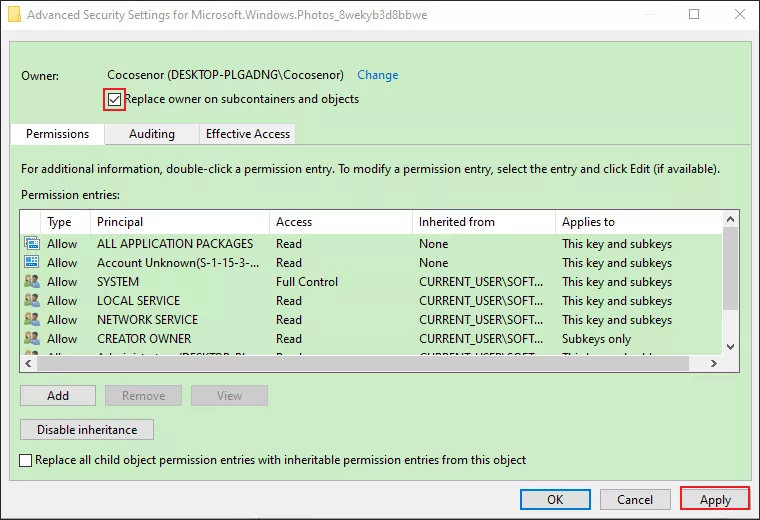Viewport: 760px width, 520px height.
Task: Click Allow in the Account Unknown row
Action: [x=62, y=263]
